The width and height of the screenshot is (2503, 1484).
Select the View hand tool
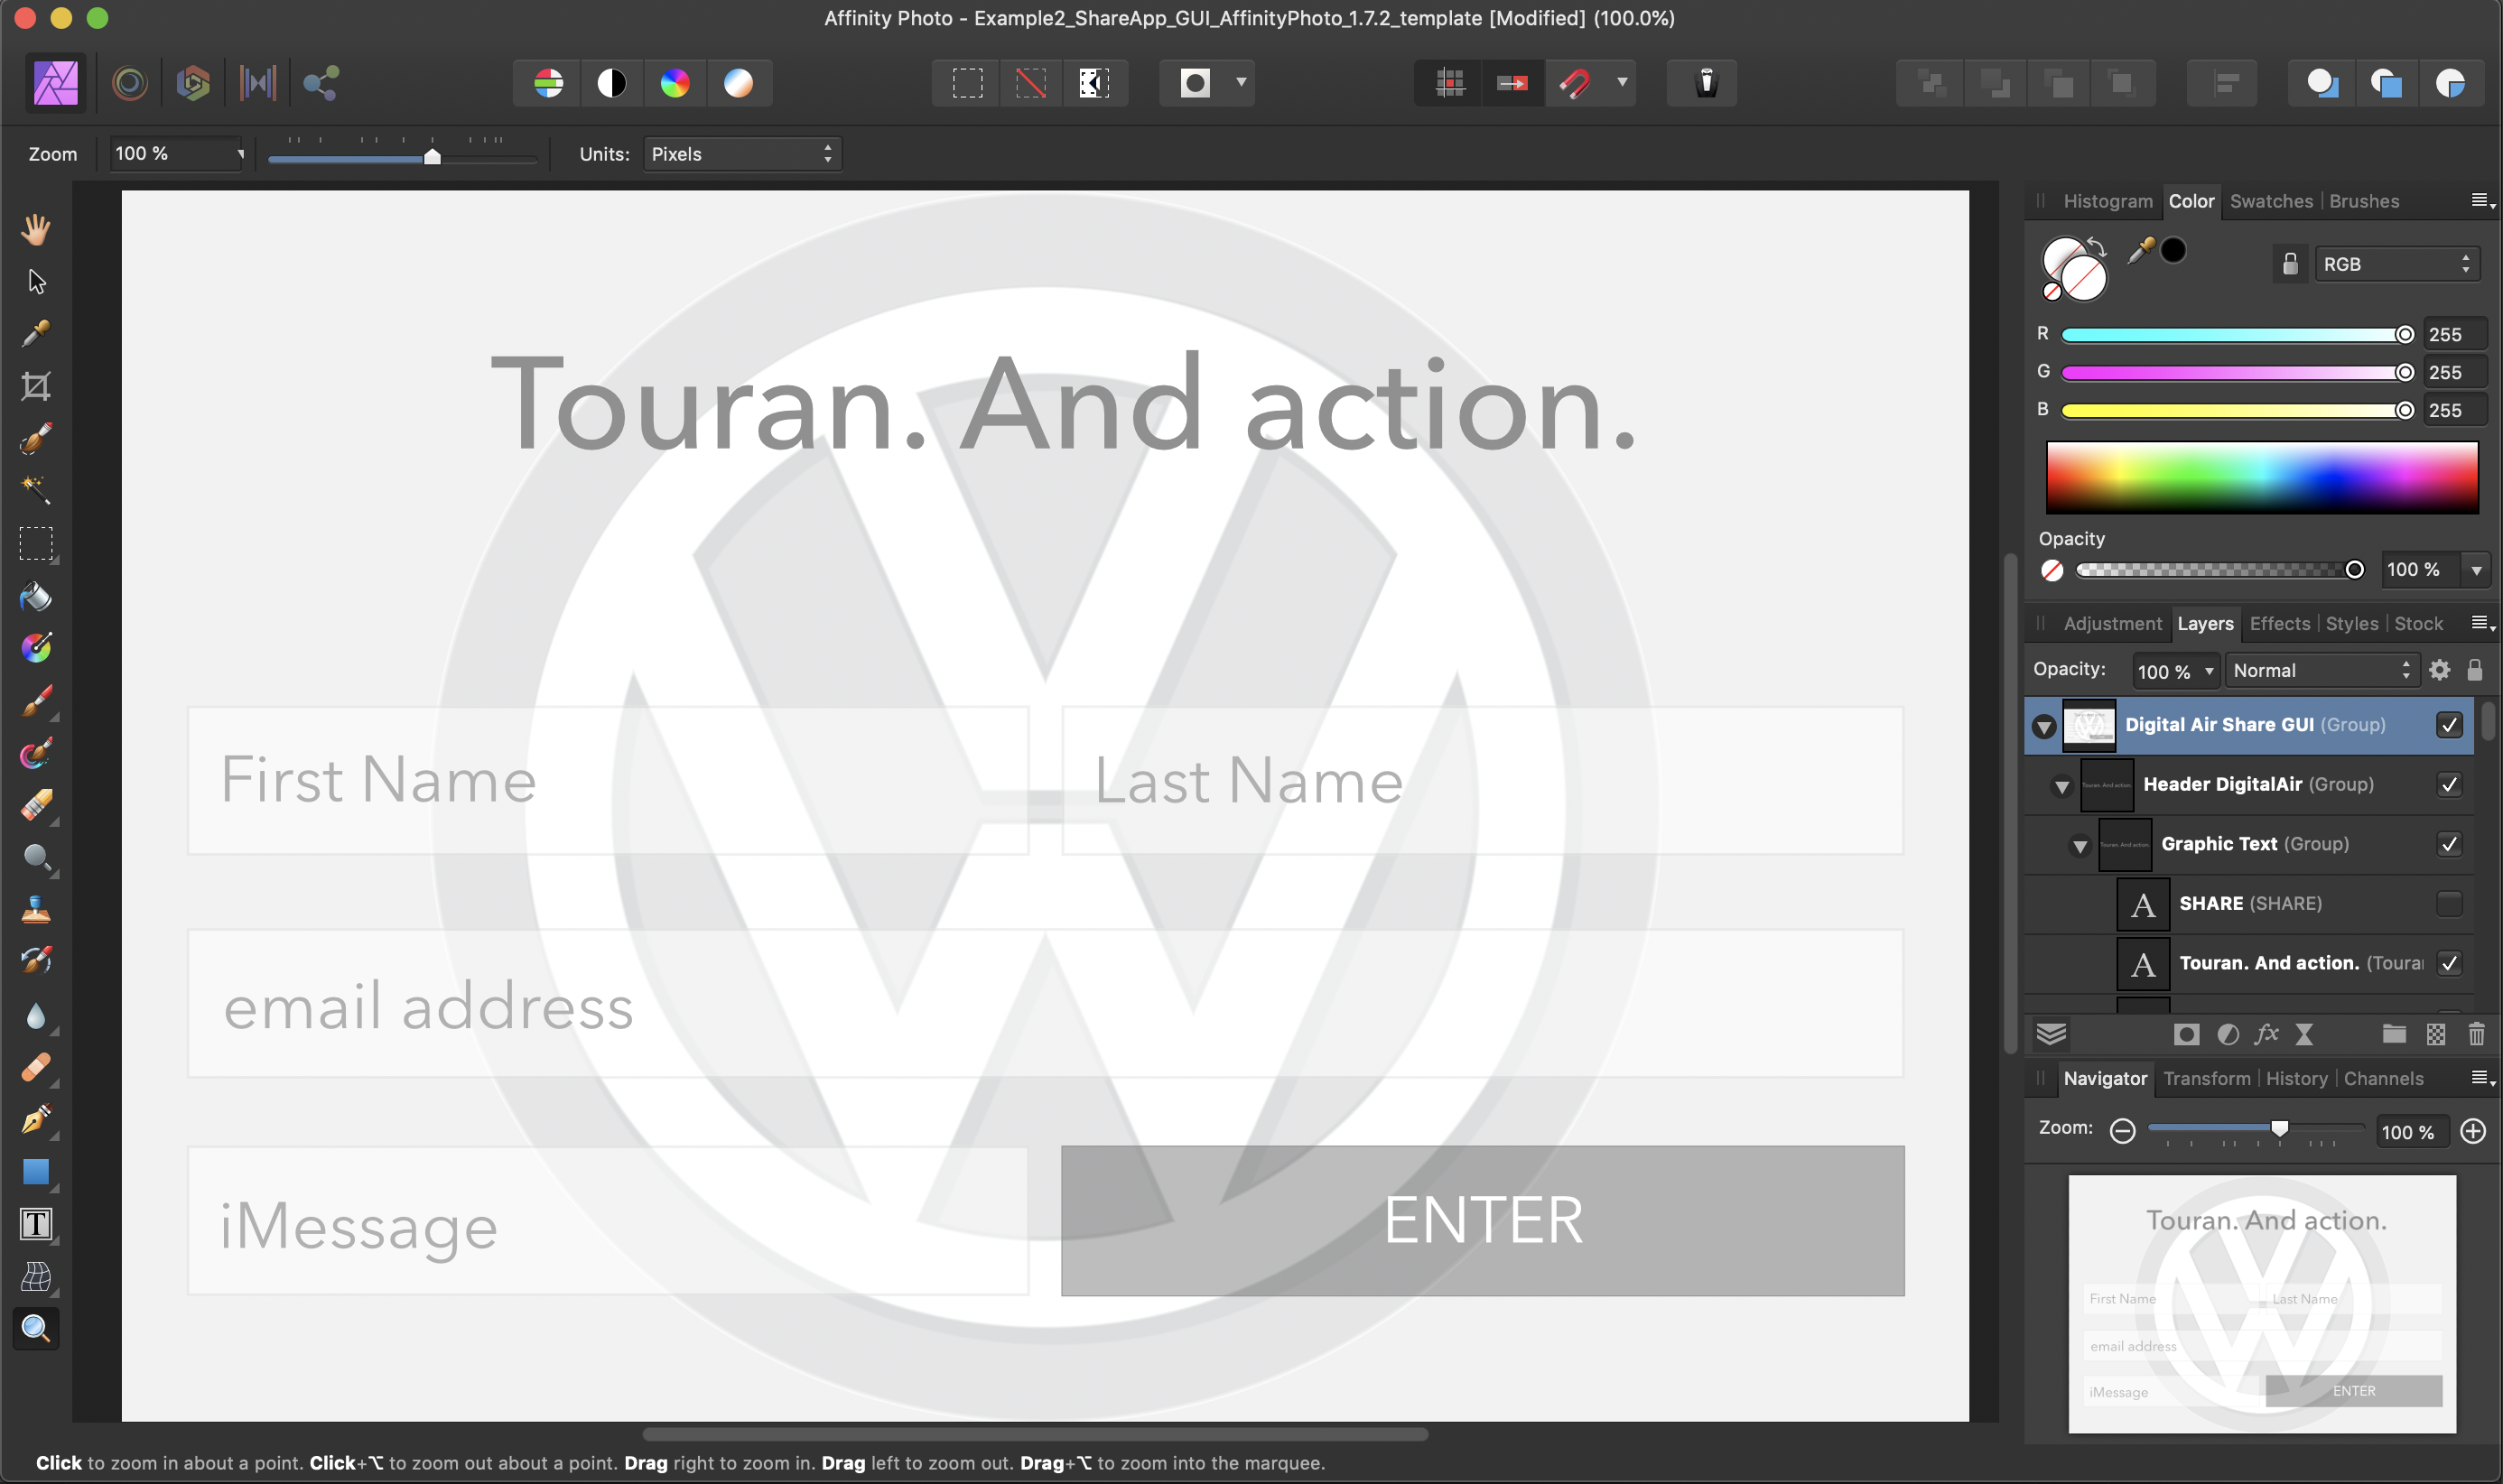pos(36,229)
